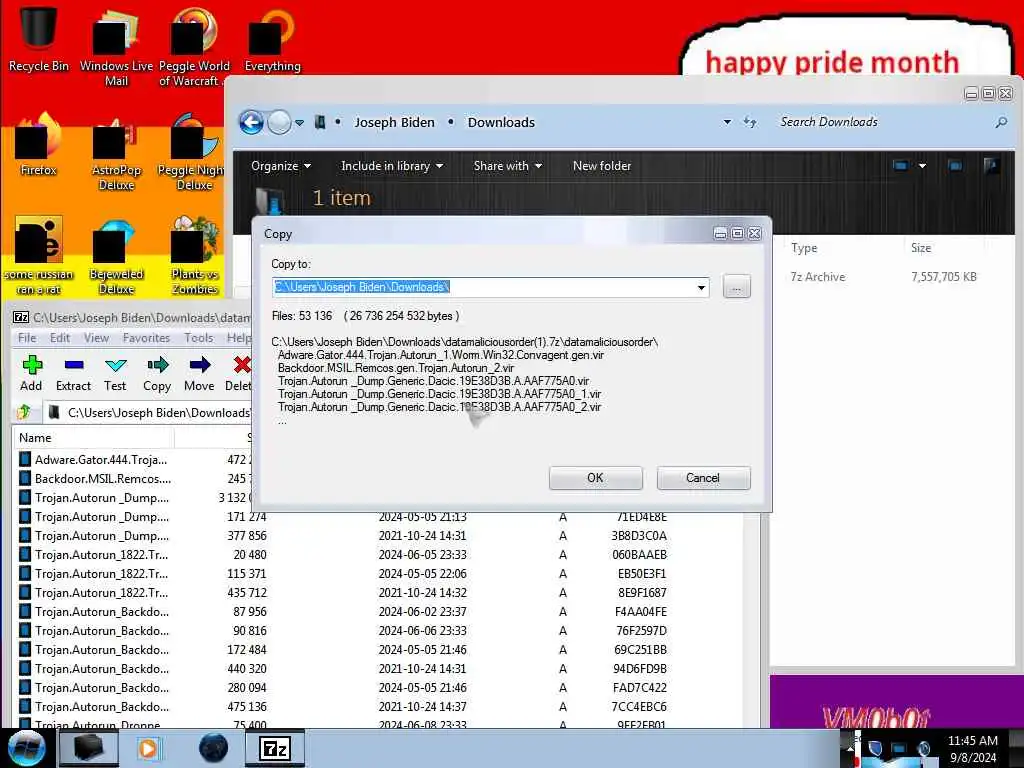
Task: Click the 7-Zip taskbar button
Action: point(275,748)
